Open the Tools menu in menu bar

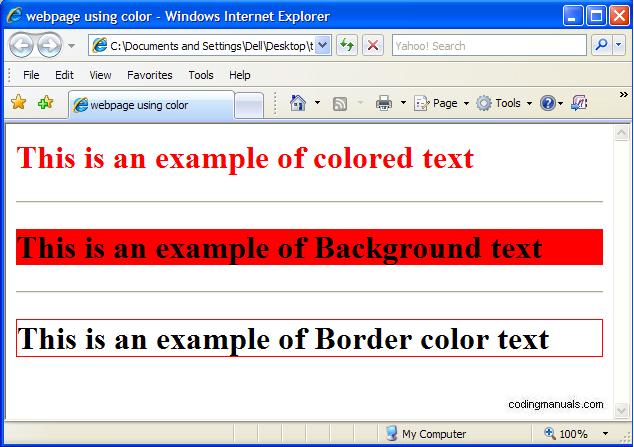[x=201, y=75]
